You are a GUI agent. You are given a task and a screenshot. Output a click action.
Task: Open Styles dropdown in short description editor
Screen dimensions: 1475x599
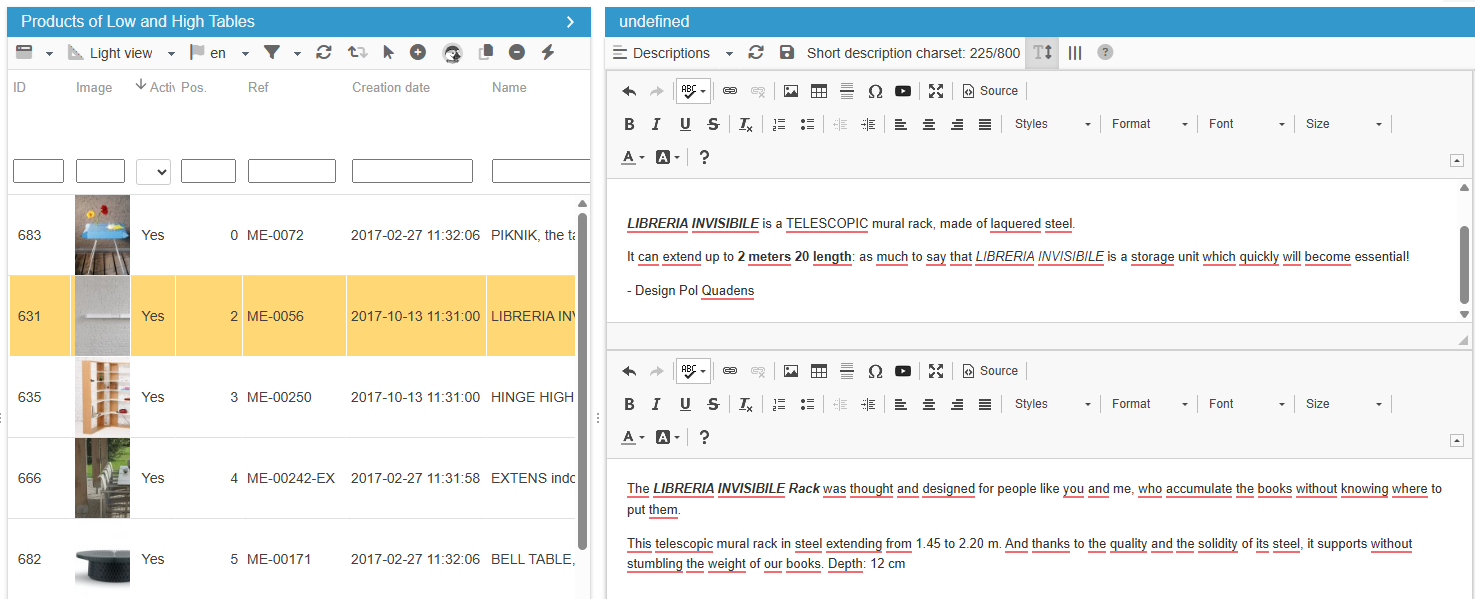tap(1052, 124)
